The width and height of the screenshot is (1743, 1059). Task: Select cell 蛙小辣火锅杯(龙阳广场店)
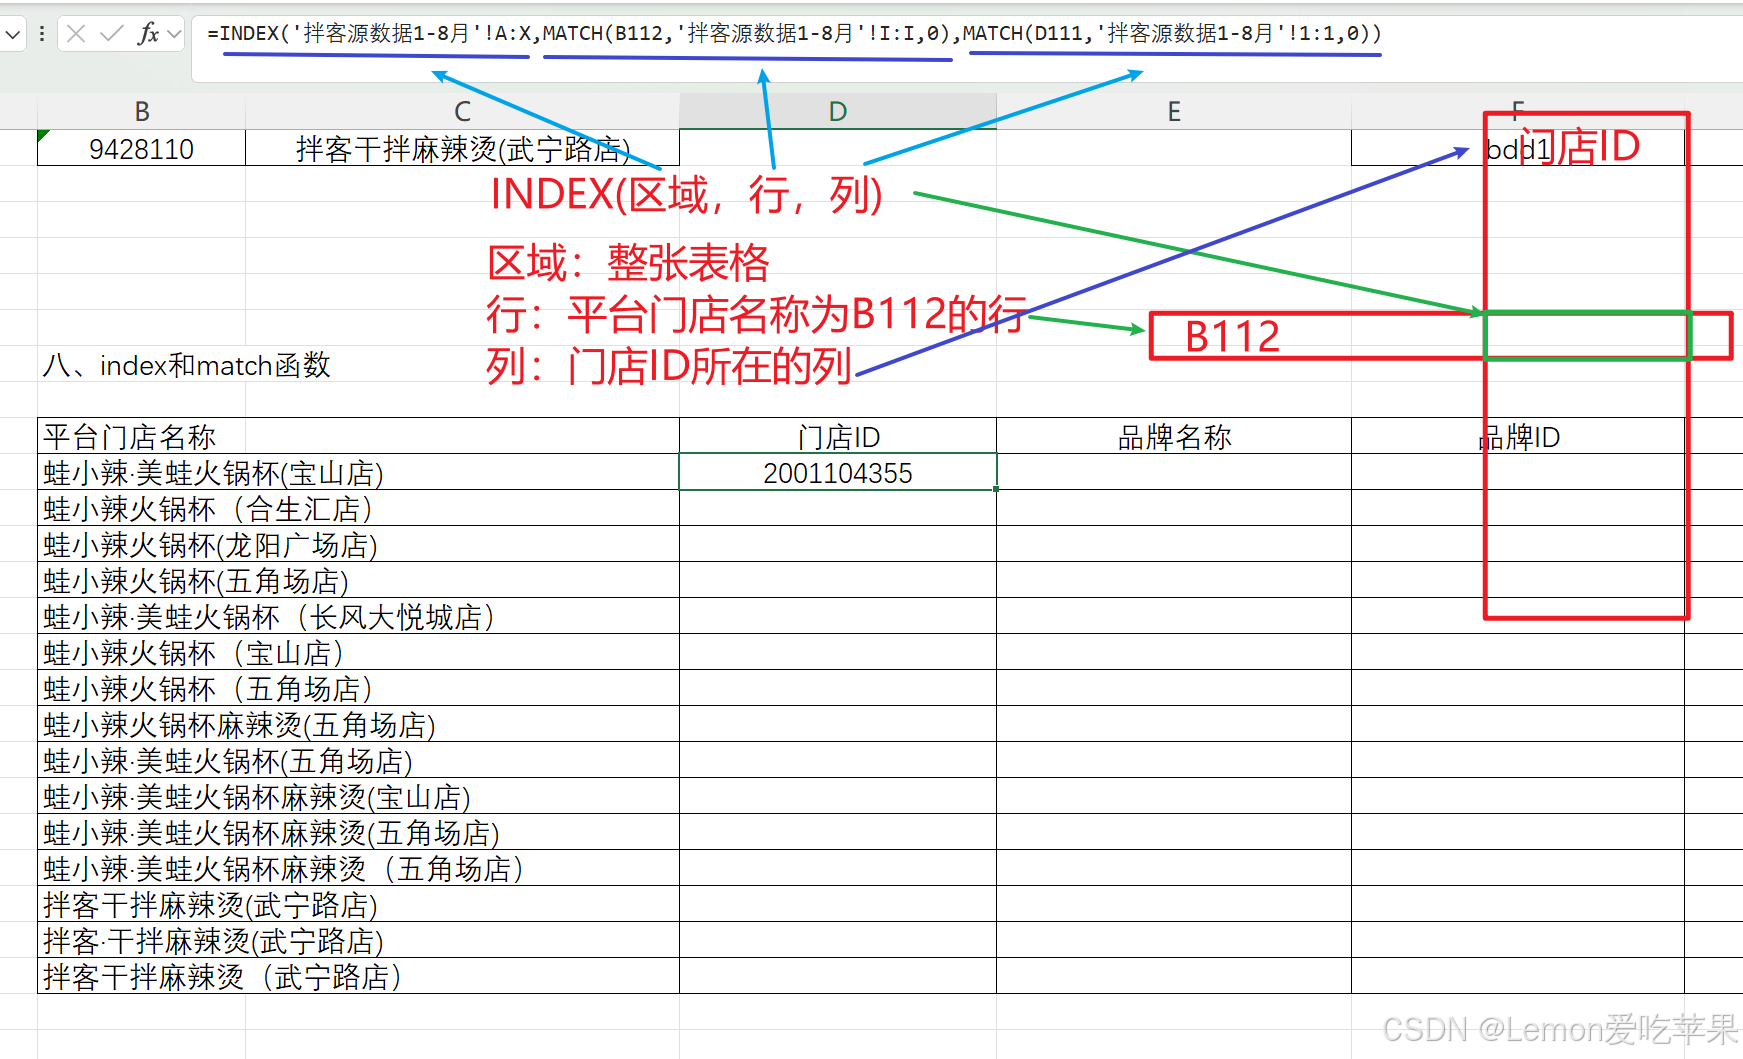pos(358,544)
